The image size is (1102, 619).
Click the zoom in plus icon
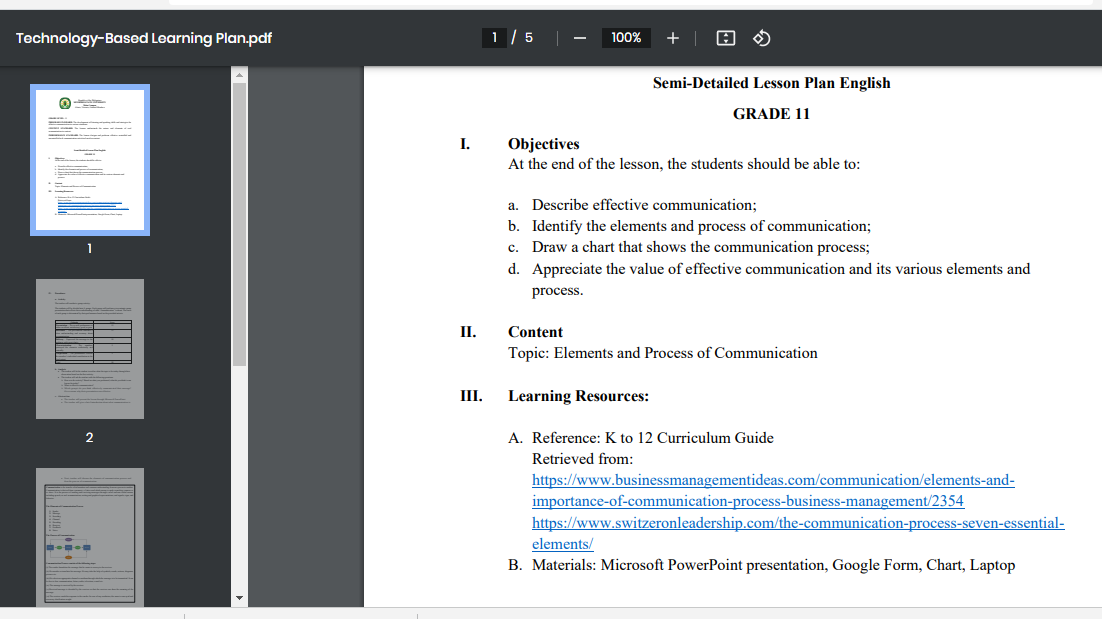[672, 38]
